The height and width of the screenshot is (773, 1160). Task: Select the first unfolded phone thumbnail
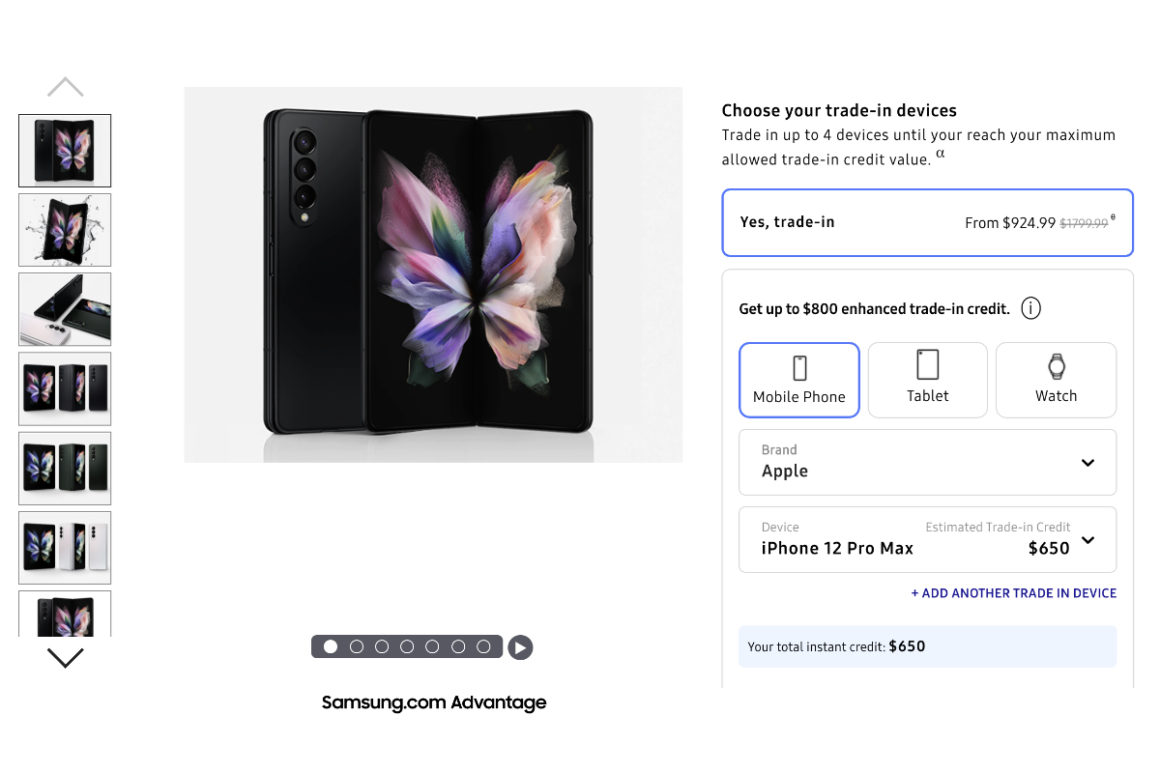[x=65, y=151]
